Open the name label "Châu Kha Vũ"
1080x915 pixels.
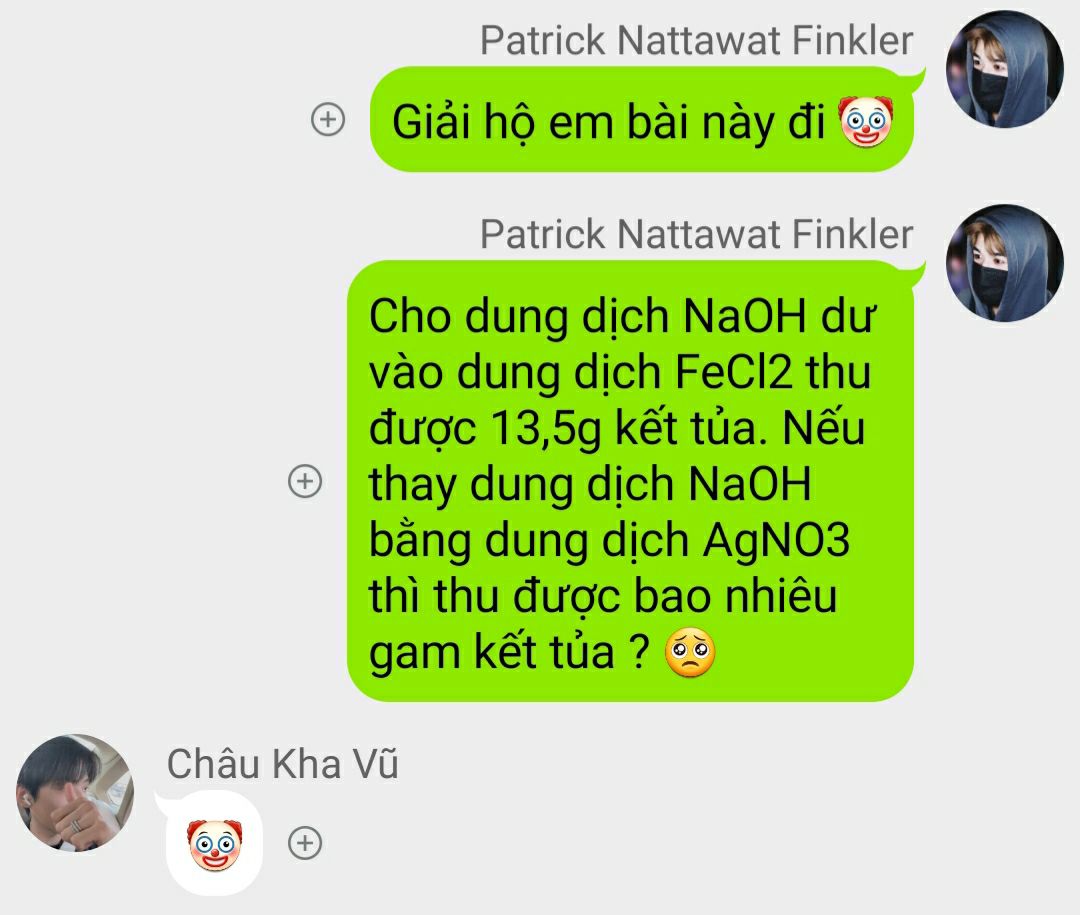[x=282, y=763]
